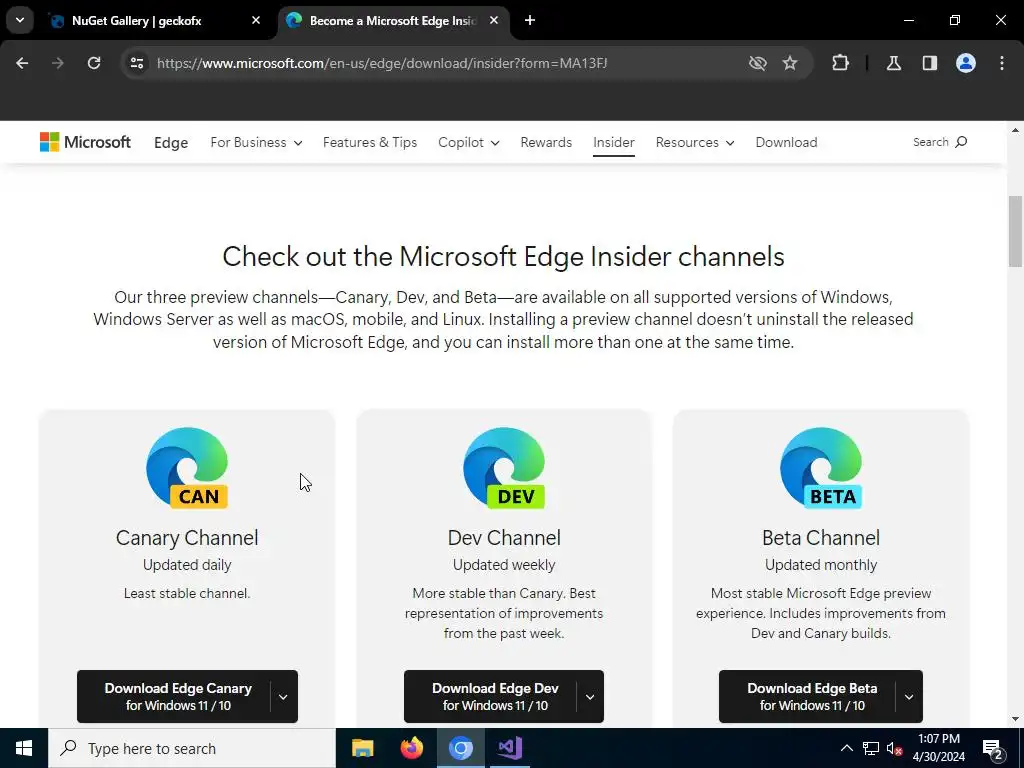This screenshot has height=768, width=1024.
Task: Expand Edge Dev platform options arrow
Action: click(590, 697)
